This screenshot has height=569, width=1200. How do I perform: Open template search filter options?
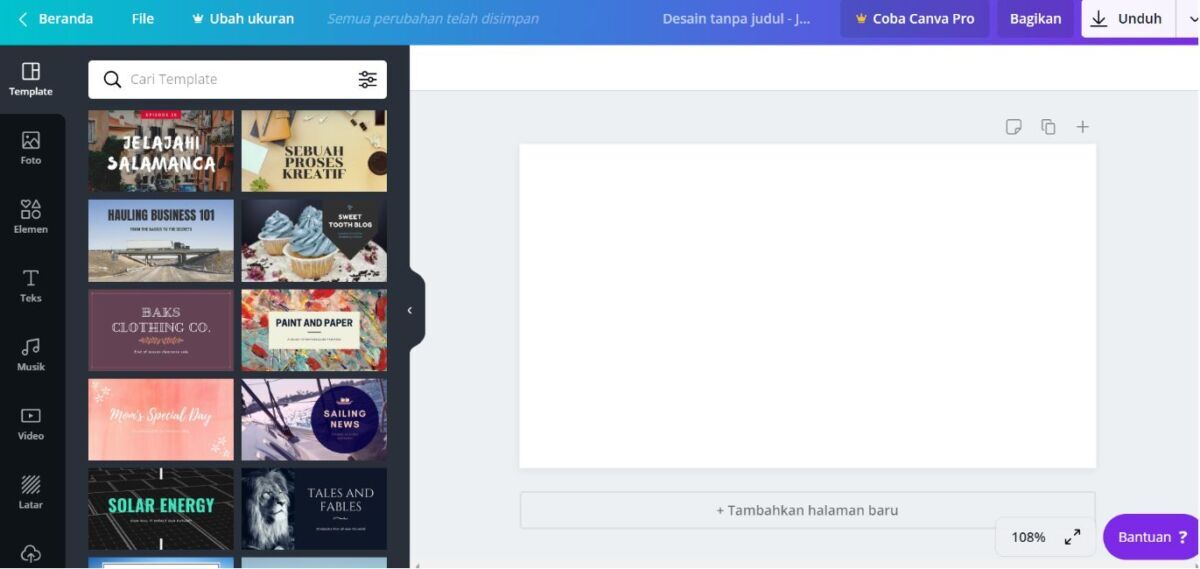pyautogui.click(x=368, y=80)
